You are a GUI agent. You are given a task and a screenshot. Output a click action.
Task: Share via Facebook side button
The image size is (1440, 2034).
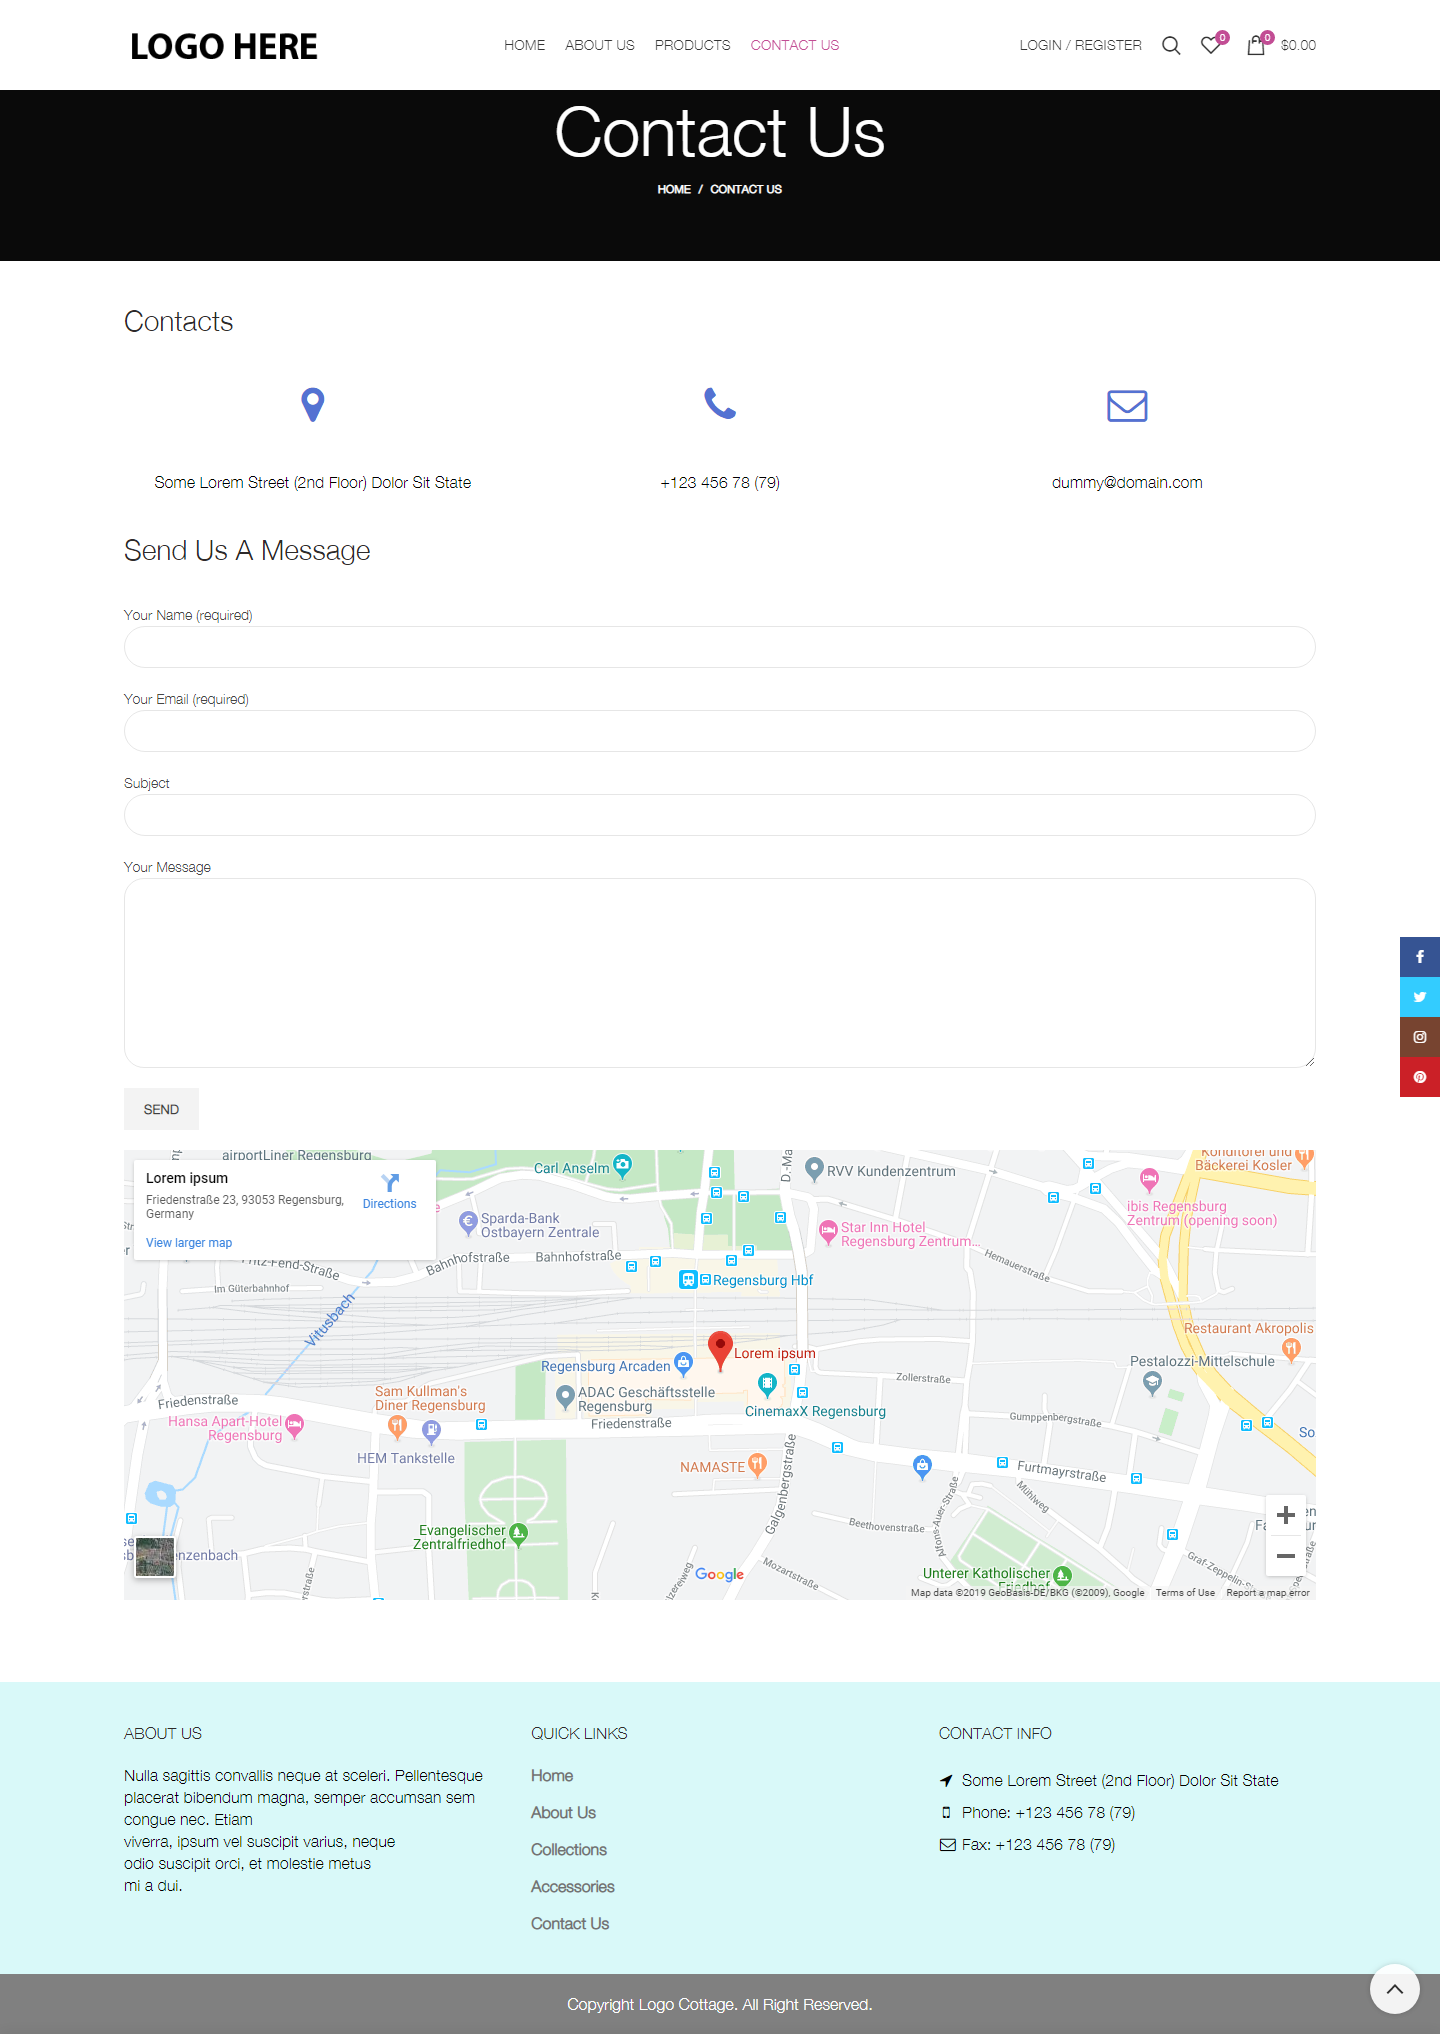pyautogui.click(x=1419, y=957)
